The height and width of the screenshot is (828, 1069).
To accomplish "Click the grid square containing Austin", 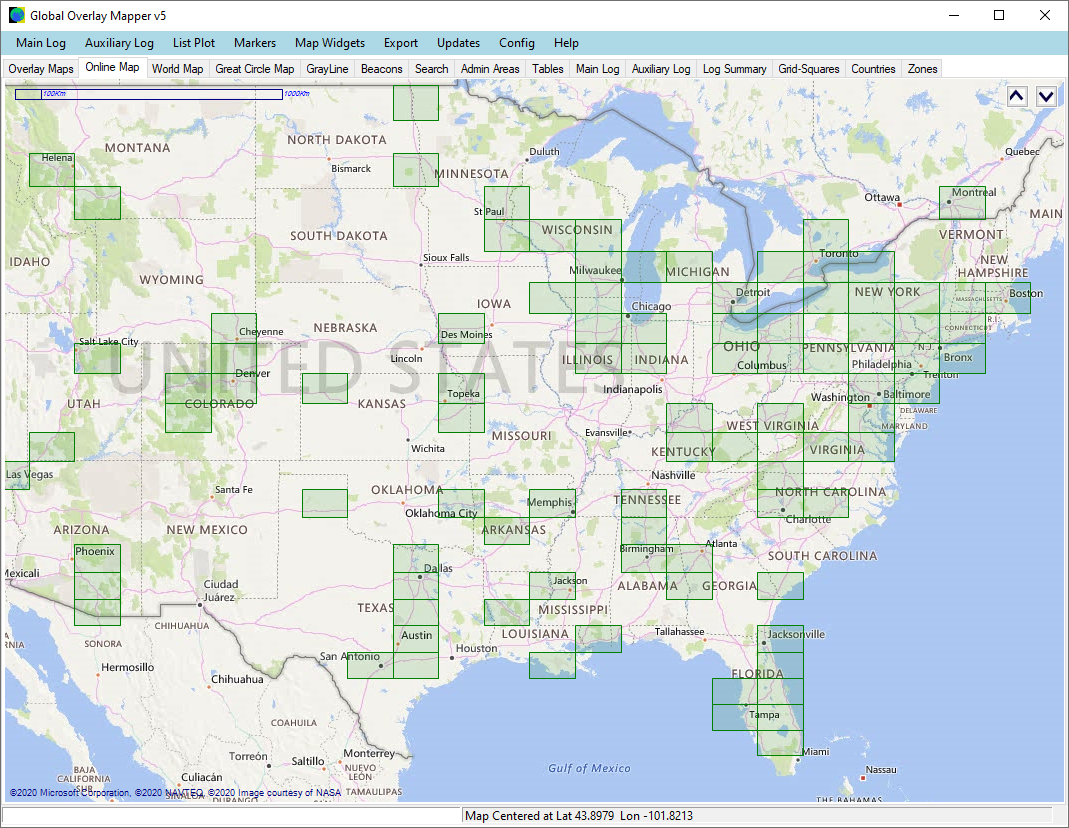I will pyautogui.click(x=416, y=639).
